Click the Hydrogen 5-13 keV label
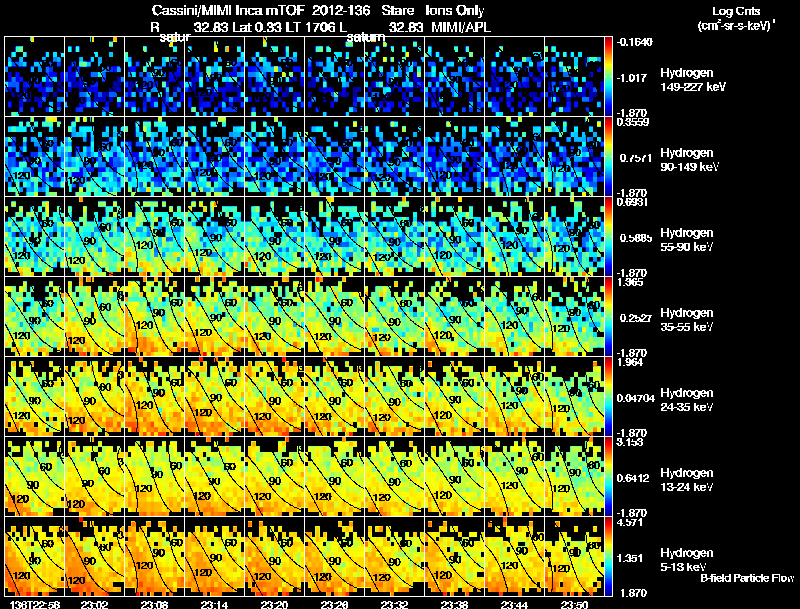This screenshot has height=609, width=800. [x=687, y=560]
